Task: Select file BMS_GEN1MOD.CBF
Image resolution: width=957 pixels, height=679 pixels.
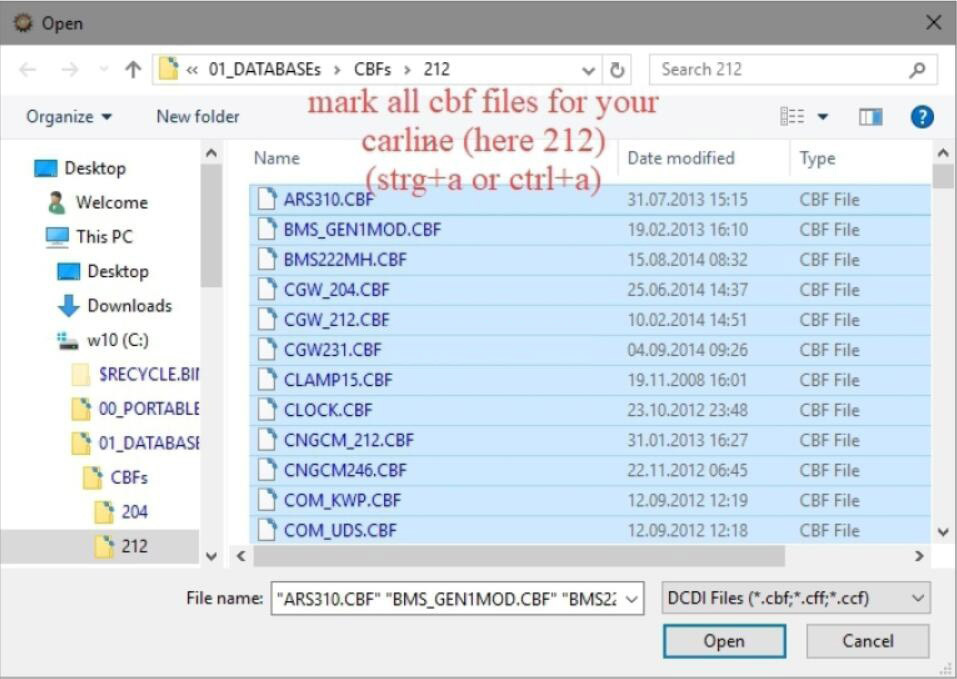Action: coord(590,229)
